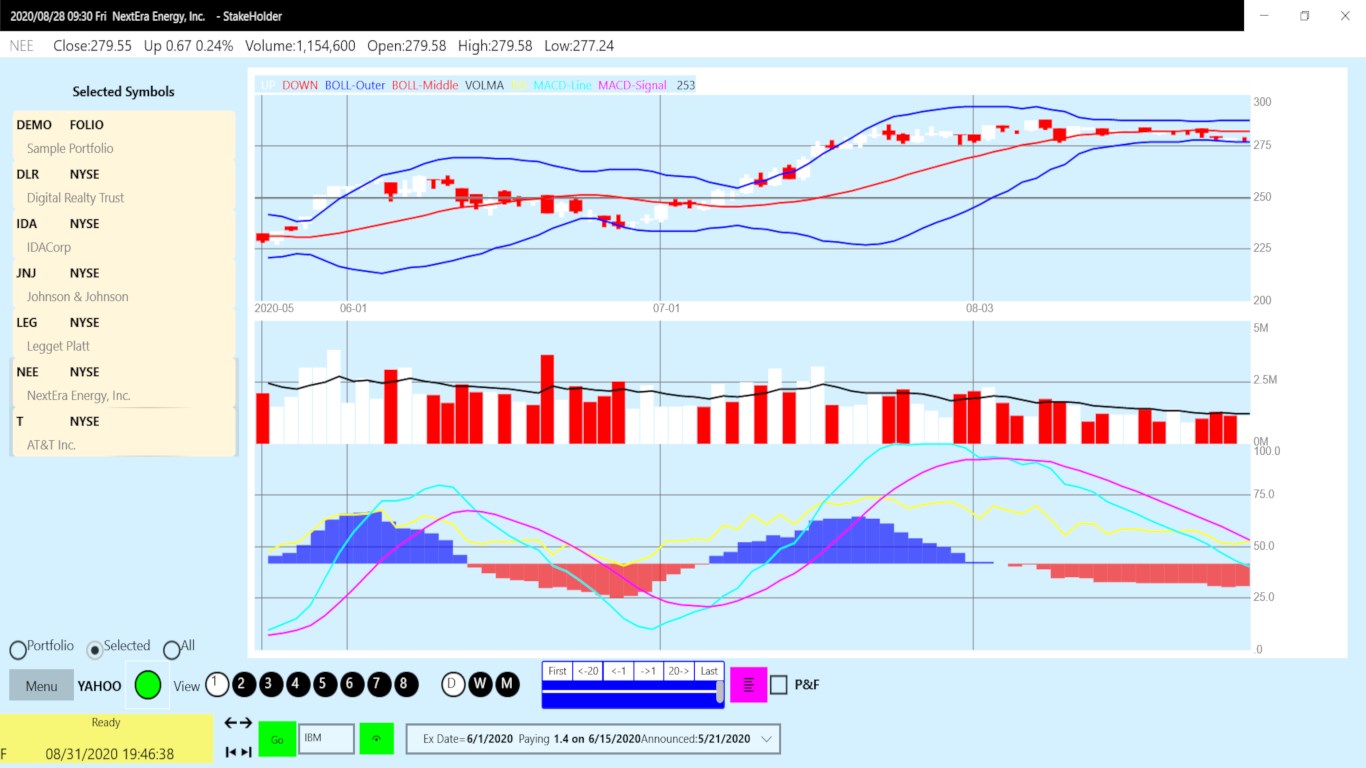Choose the weekly W chart interval
This screenshot has width=1366, height=768.
481,684
